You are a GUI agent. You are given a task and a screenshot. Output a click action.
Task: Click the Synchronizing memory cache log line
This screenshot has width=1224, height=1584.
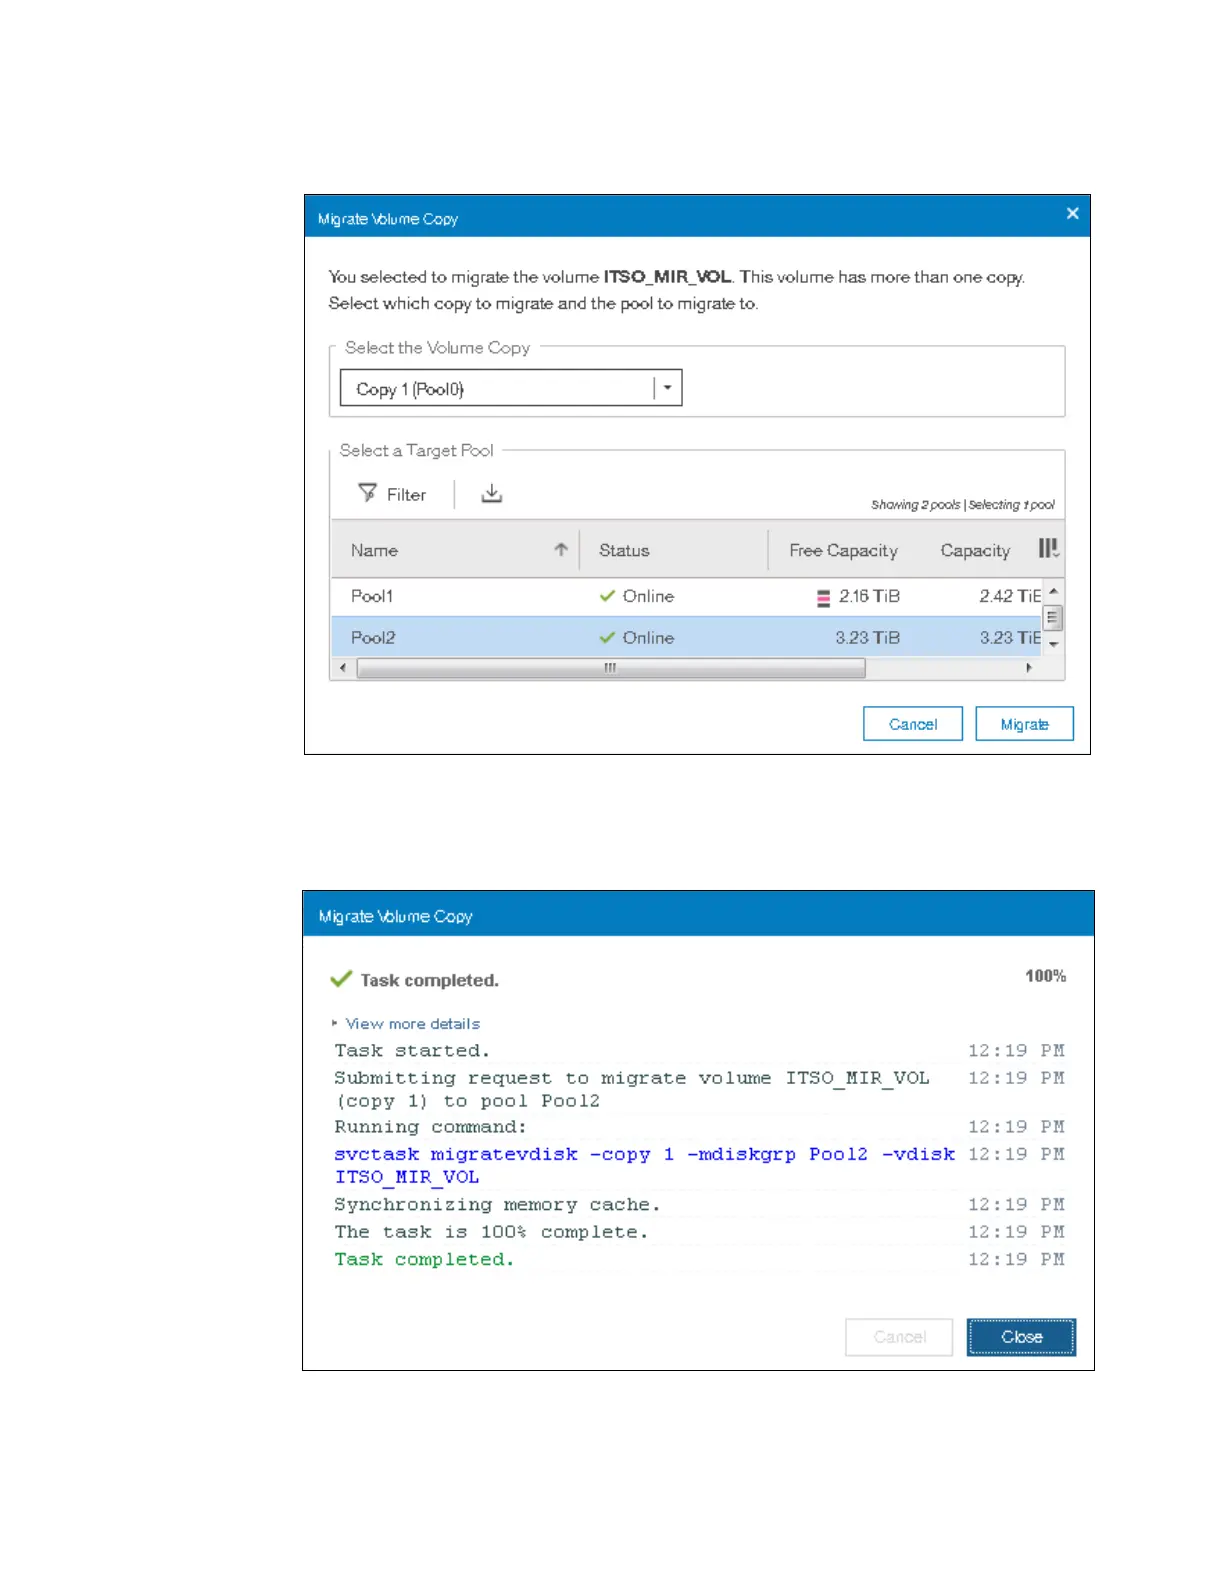(x=497, y=1204)
